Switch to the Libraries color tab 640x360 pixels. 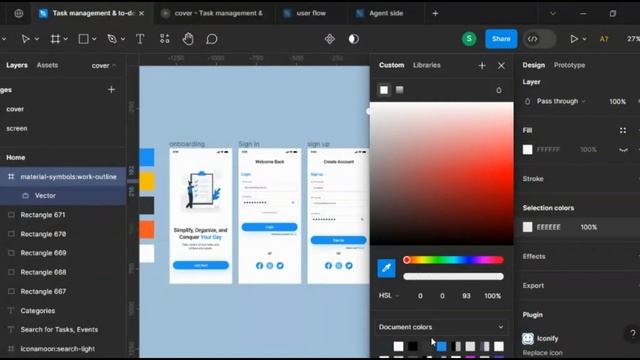[427, 65]
